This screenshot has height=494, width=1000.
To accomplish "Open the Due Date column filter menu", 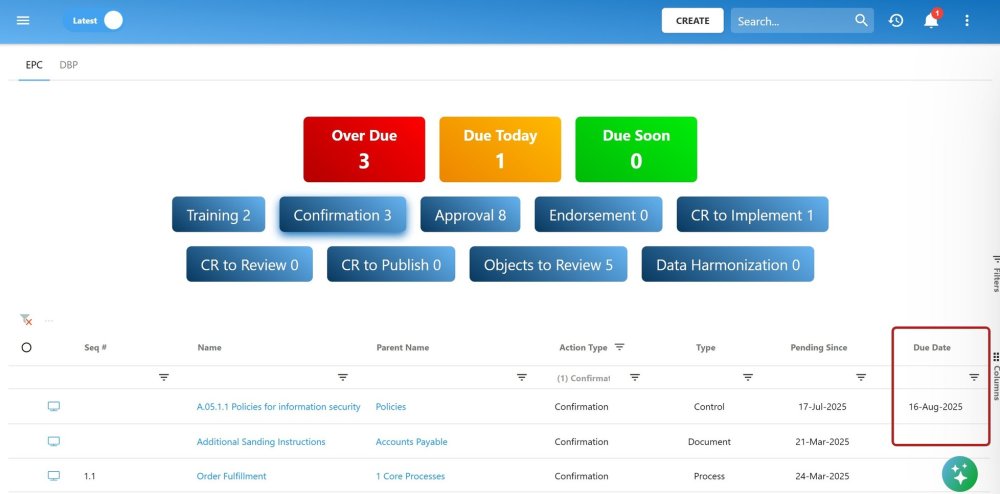I will [x=974, y=377].
